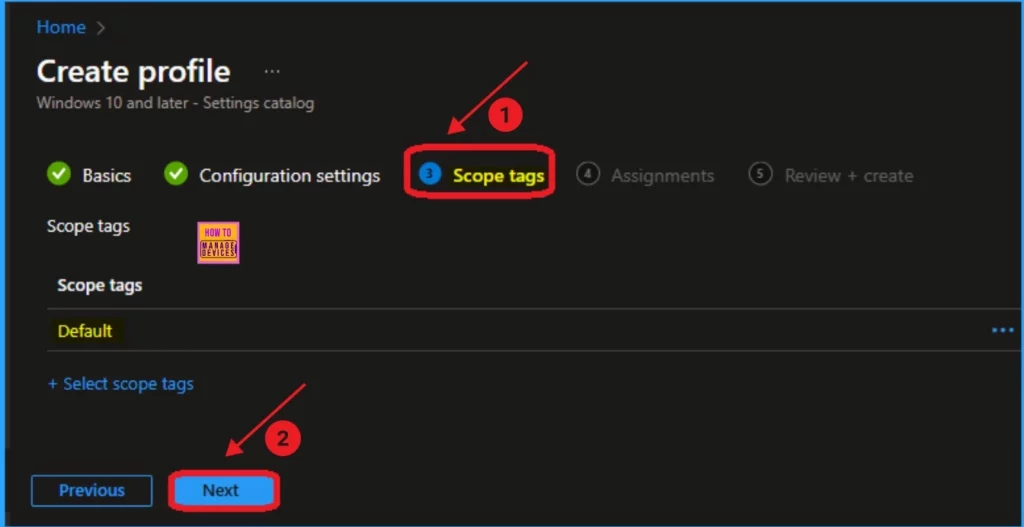Click the step 5 circle icon
1024x527 pixels.
(760, 174)
